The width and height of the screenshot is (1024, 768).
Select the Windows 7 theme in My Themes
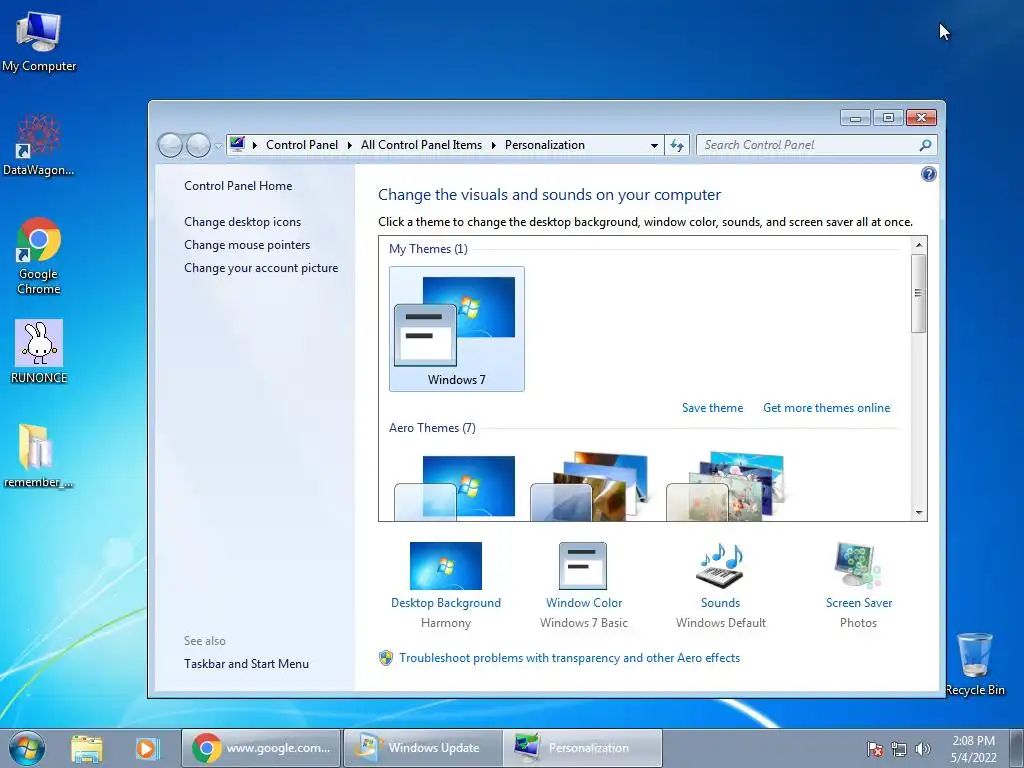tap(456, 329)
